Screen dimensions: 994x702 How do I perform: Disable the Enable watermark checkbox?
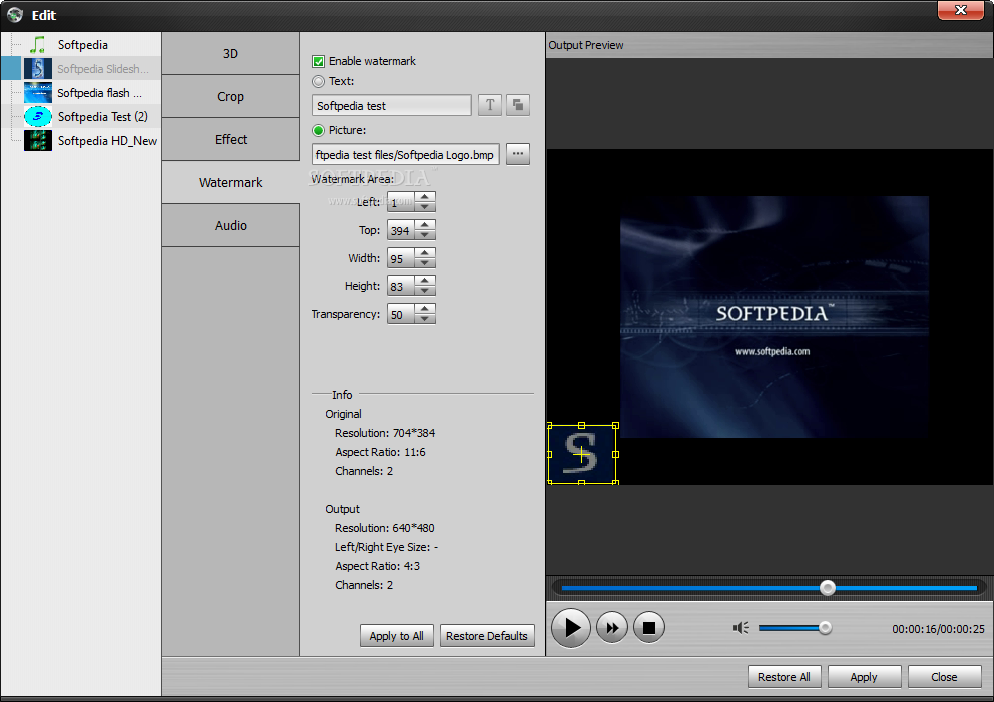[319, 62]
